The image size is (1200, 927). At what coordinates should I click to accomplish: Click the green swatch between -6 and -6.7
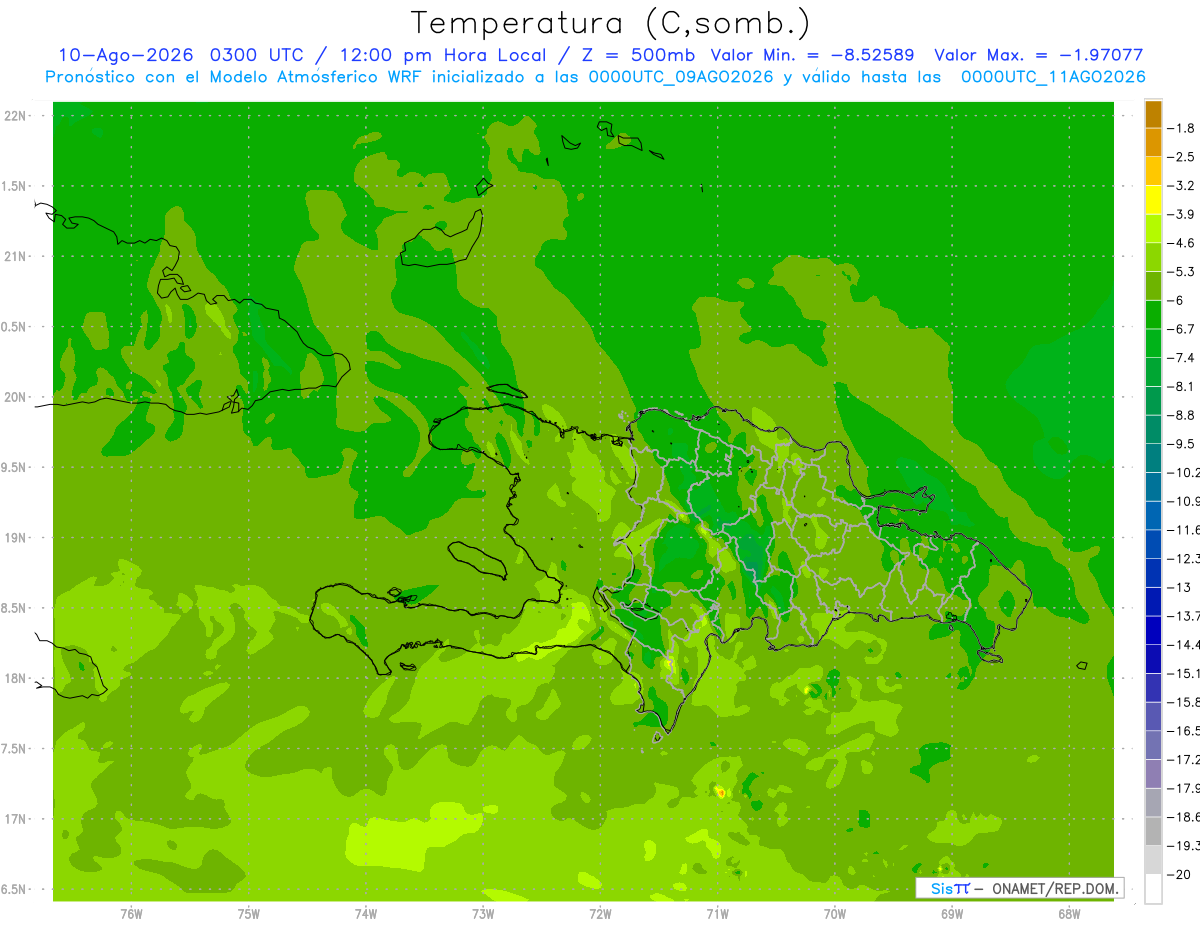pos(1153,315)
